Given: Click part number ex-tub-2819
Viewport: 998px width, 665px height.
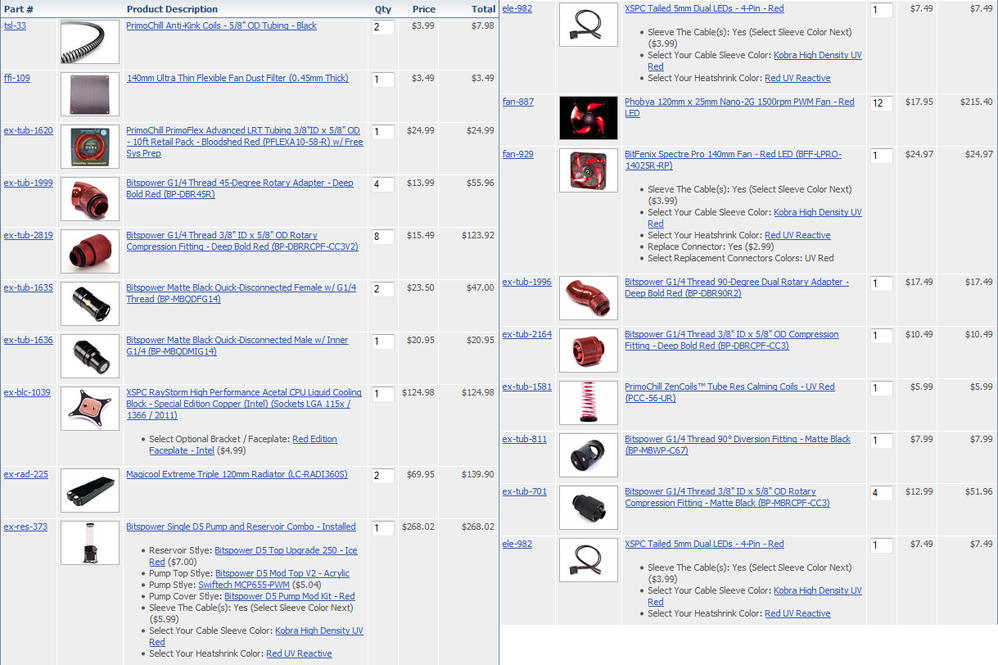Looking at the screenshot, I should [x=28, y=235].
